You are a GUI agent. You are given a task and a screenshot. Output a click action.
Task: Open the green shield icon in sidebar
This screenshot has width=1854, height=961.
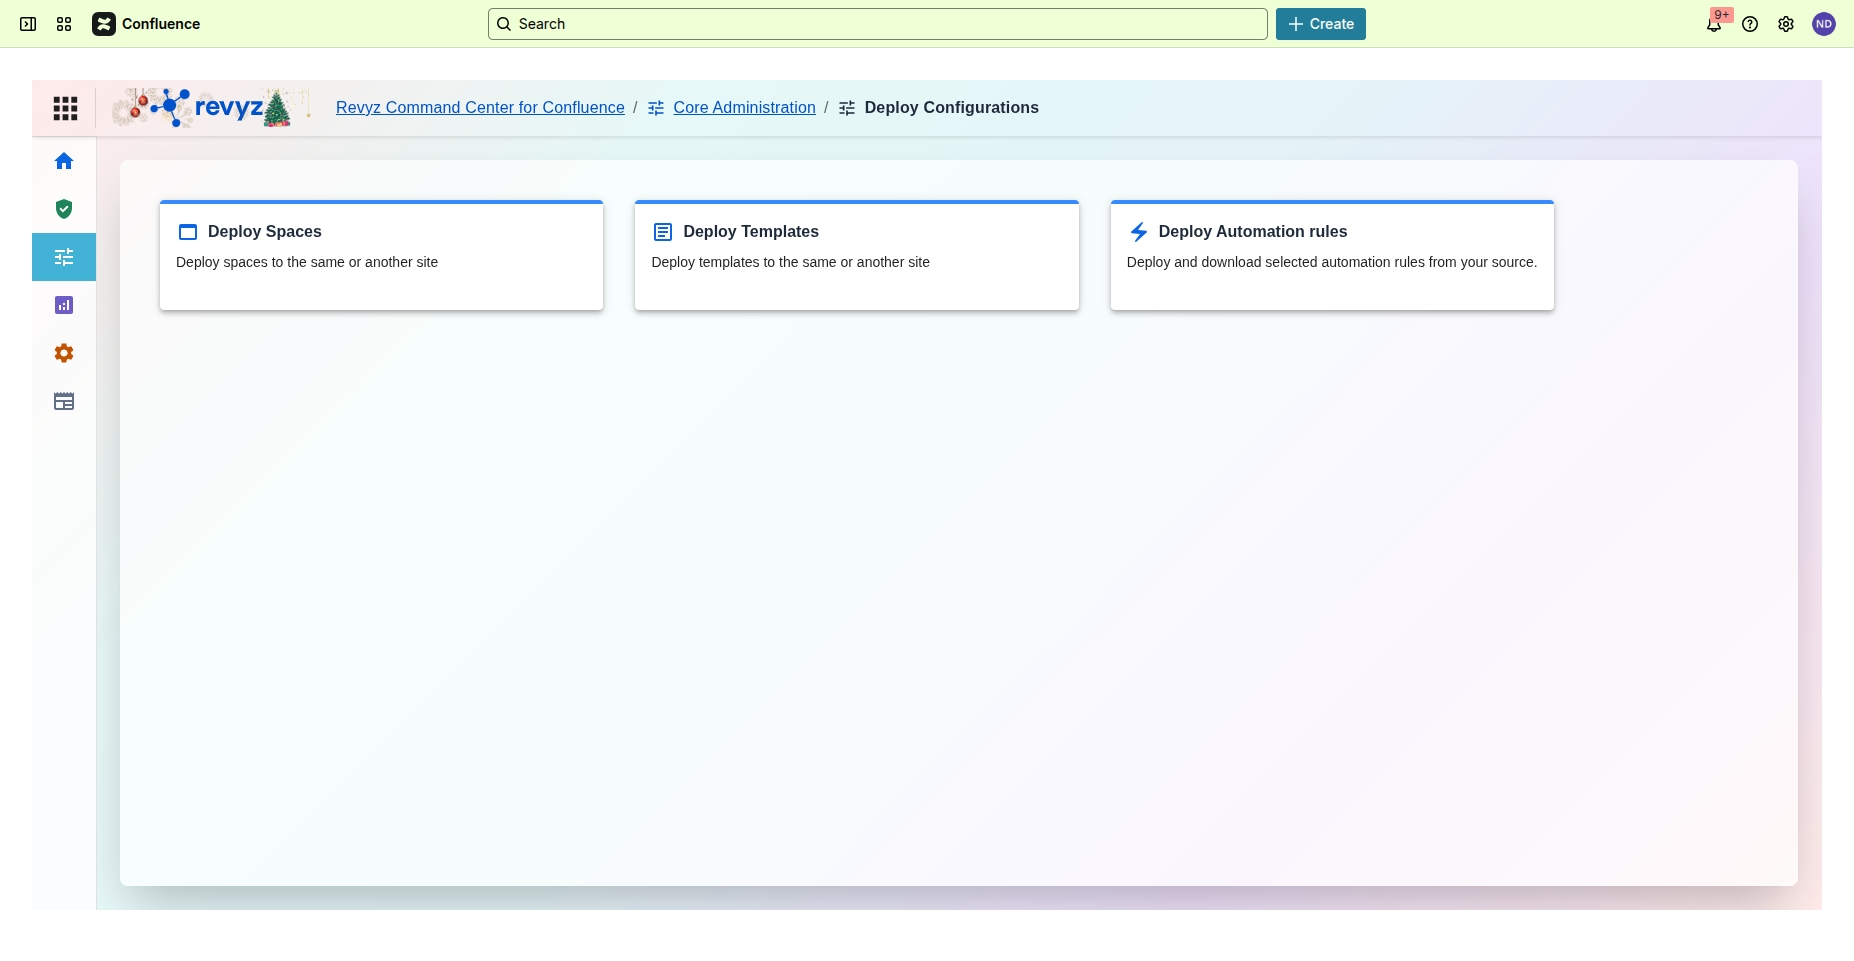64,209
